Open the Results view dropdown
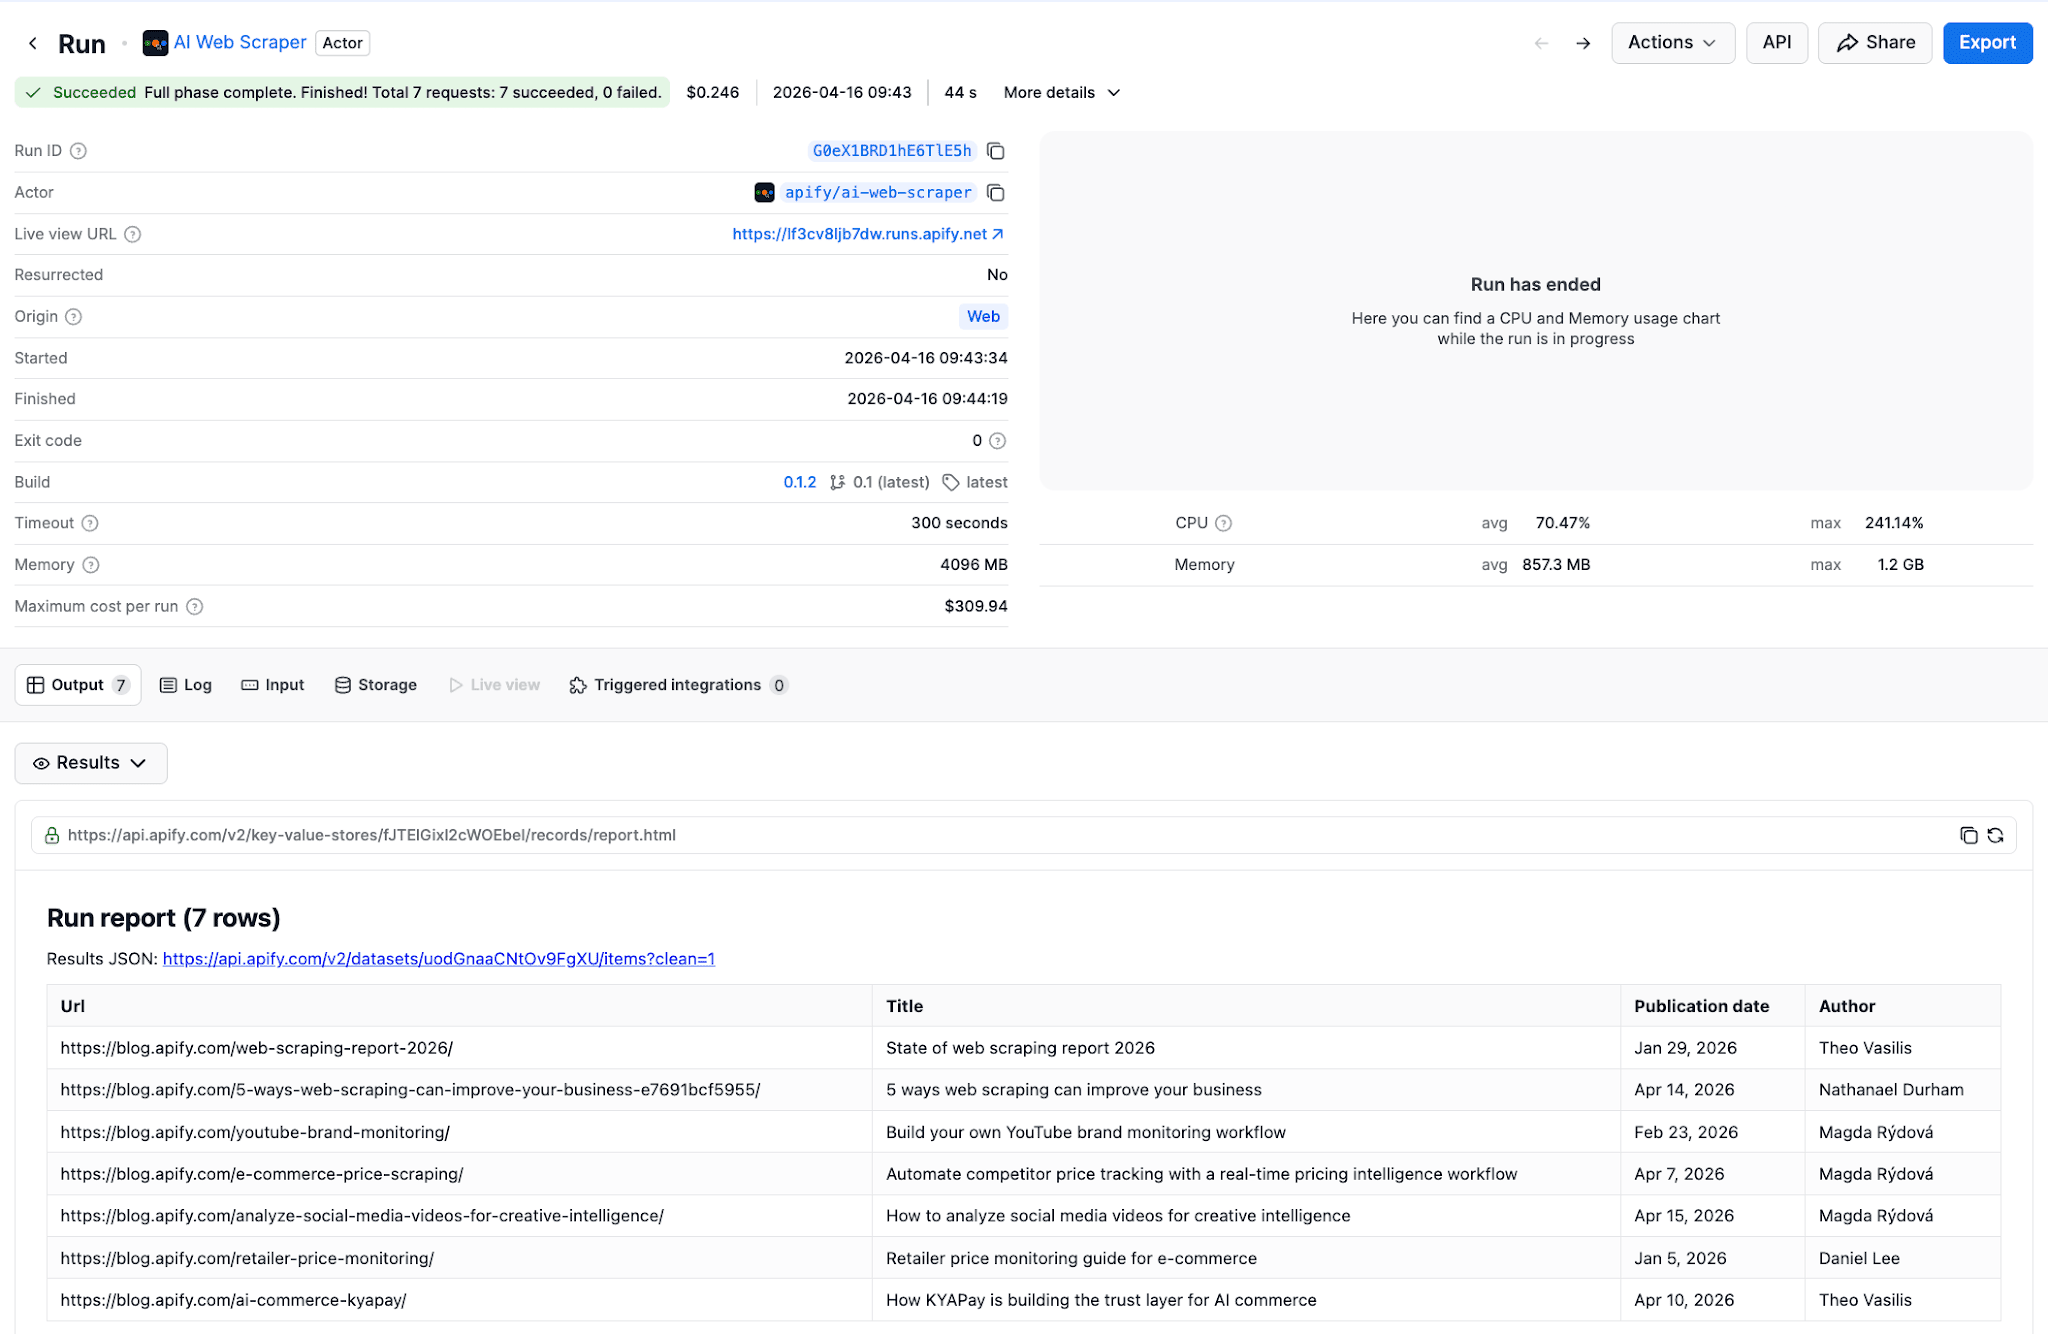Viewport: 2048px width, 1334px height. (x=91, y=763)
